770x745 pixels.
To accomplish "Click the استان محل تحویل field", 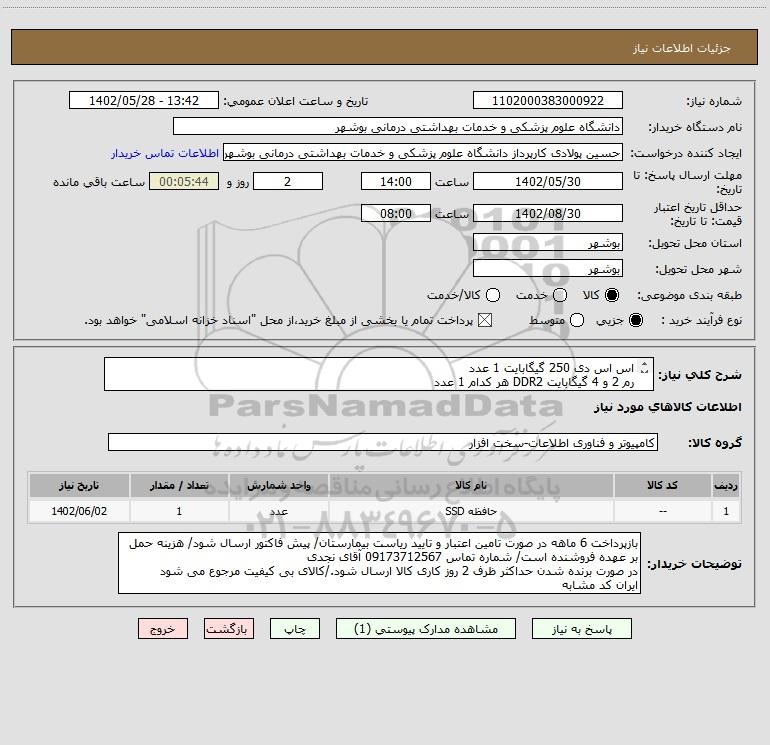I will tap(548, 242).
